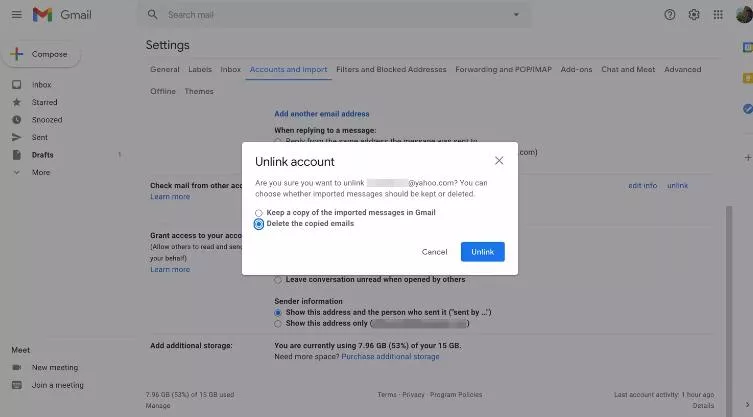Open the Snoozed folder
The height and width of the screenshot is (417, 753).
coord(47,120)
